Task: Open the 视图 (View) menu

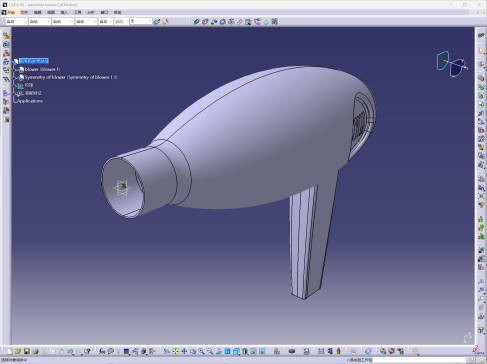Action: (51, 12)
